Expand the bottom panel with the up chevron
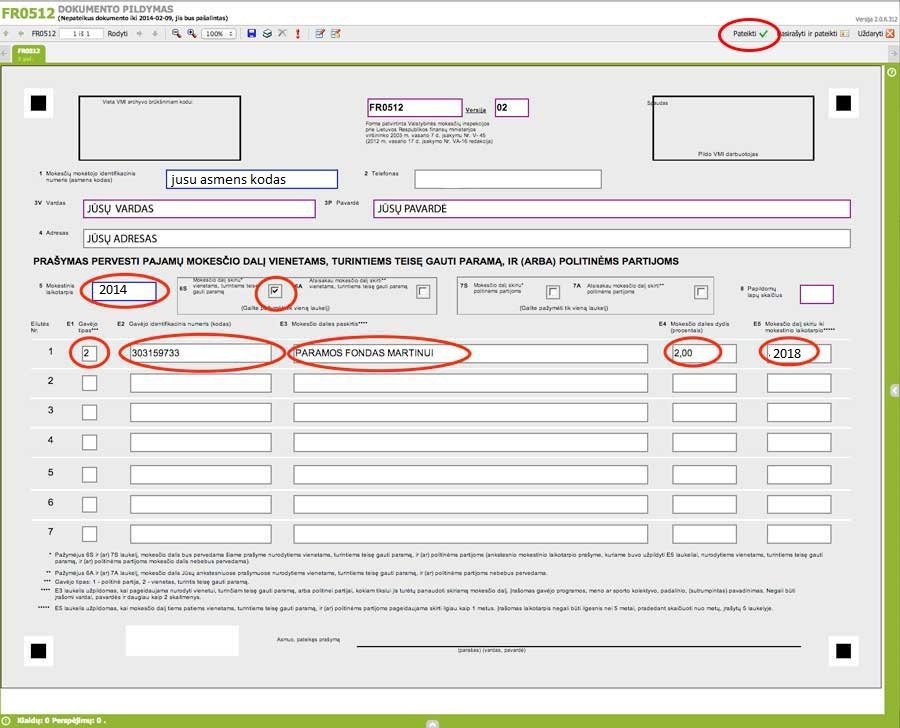Viewport: 900px width, 728px height. pyautogui.click(x=433, y=723)
